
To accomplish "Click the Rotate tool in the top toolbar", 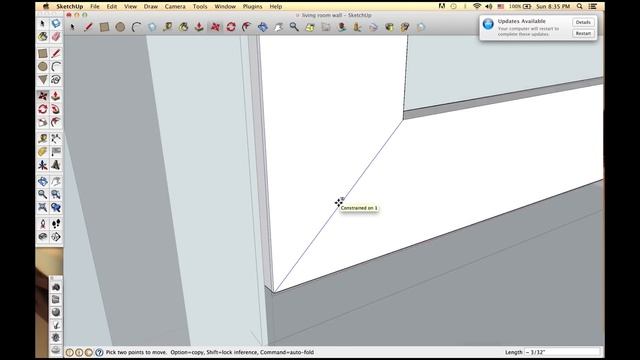I will 231,27.
